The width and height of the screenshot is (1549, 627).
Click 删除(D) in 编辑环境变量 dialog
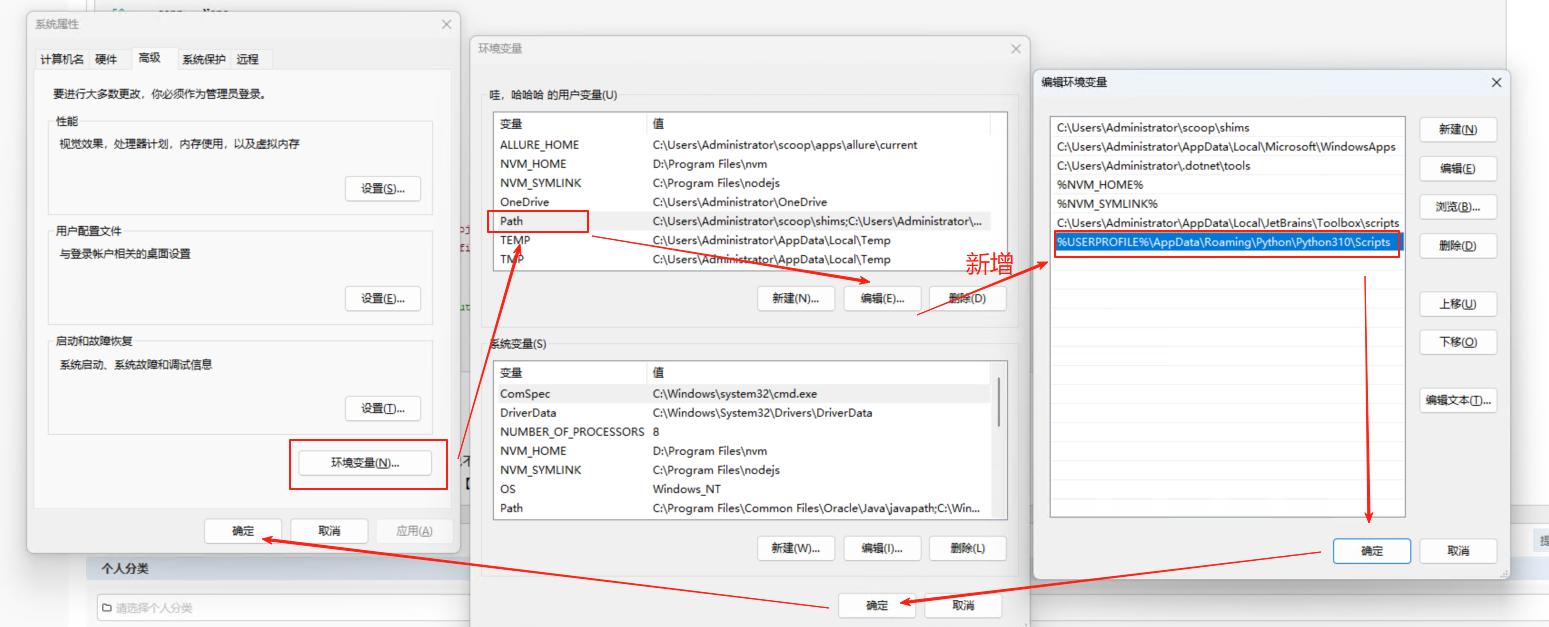click(1458, 246)
